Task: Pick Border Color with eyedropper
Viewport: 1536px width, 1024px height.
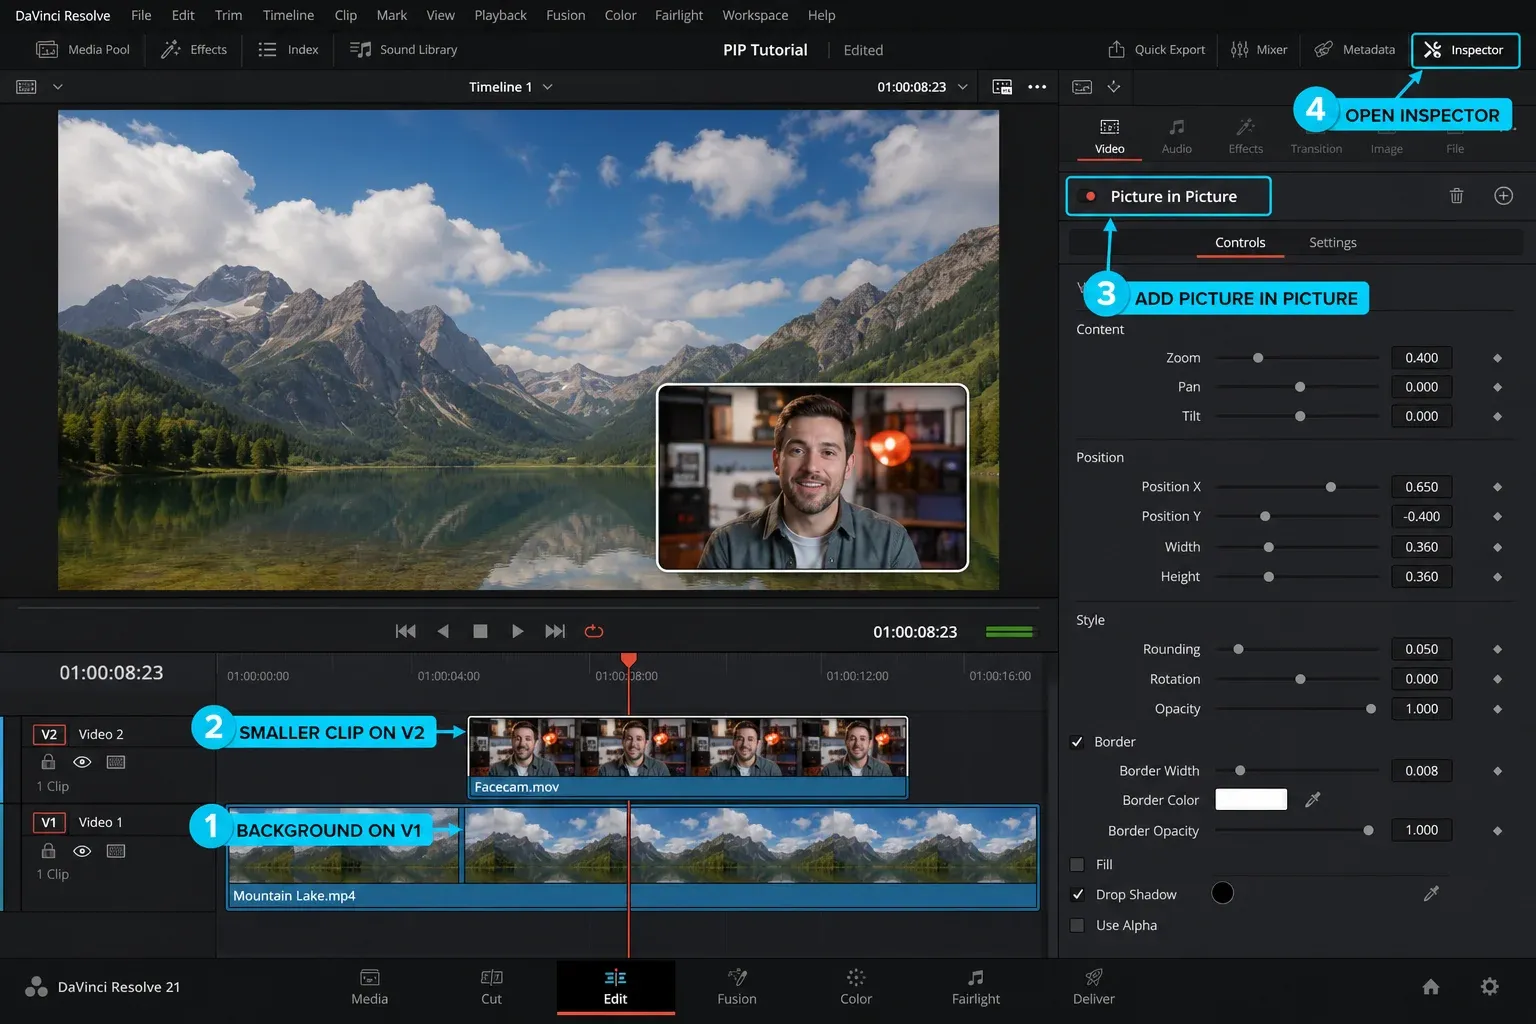Action: [1313, 799]
